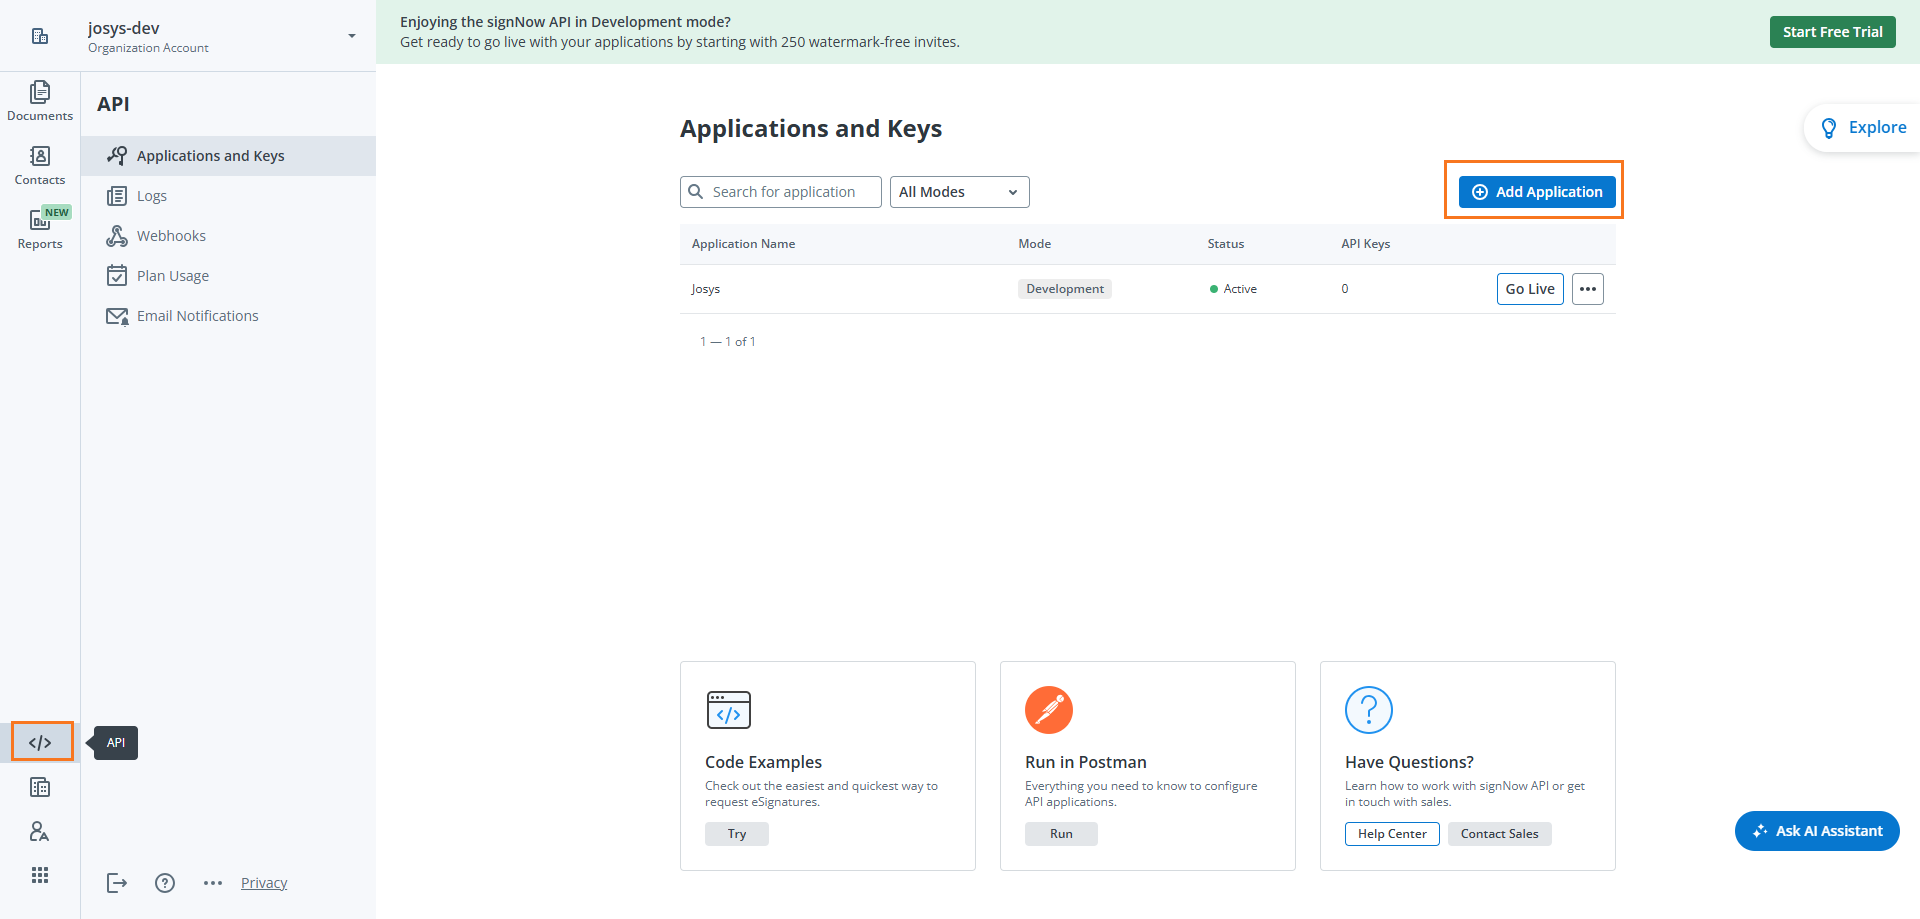Click the logout icon at bottom

coord(117,883)
